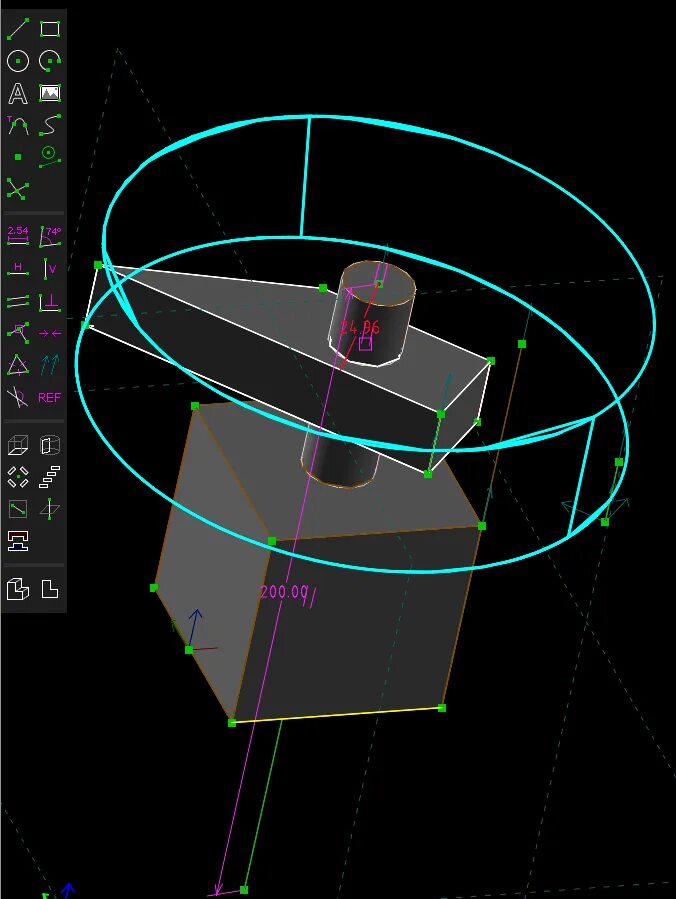The height and width of the screenshot is (899, 676).
Task: Create a new extrude group
Action: pyautogui.click(x=18, y=445)
